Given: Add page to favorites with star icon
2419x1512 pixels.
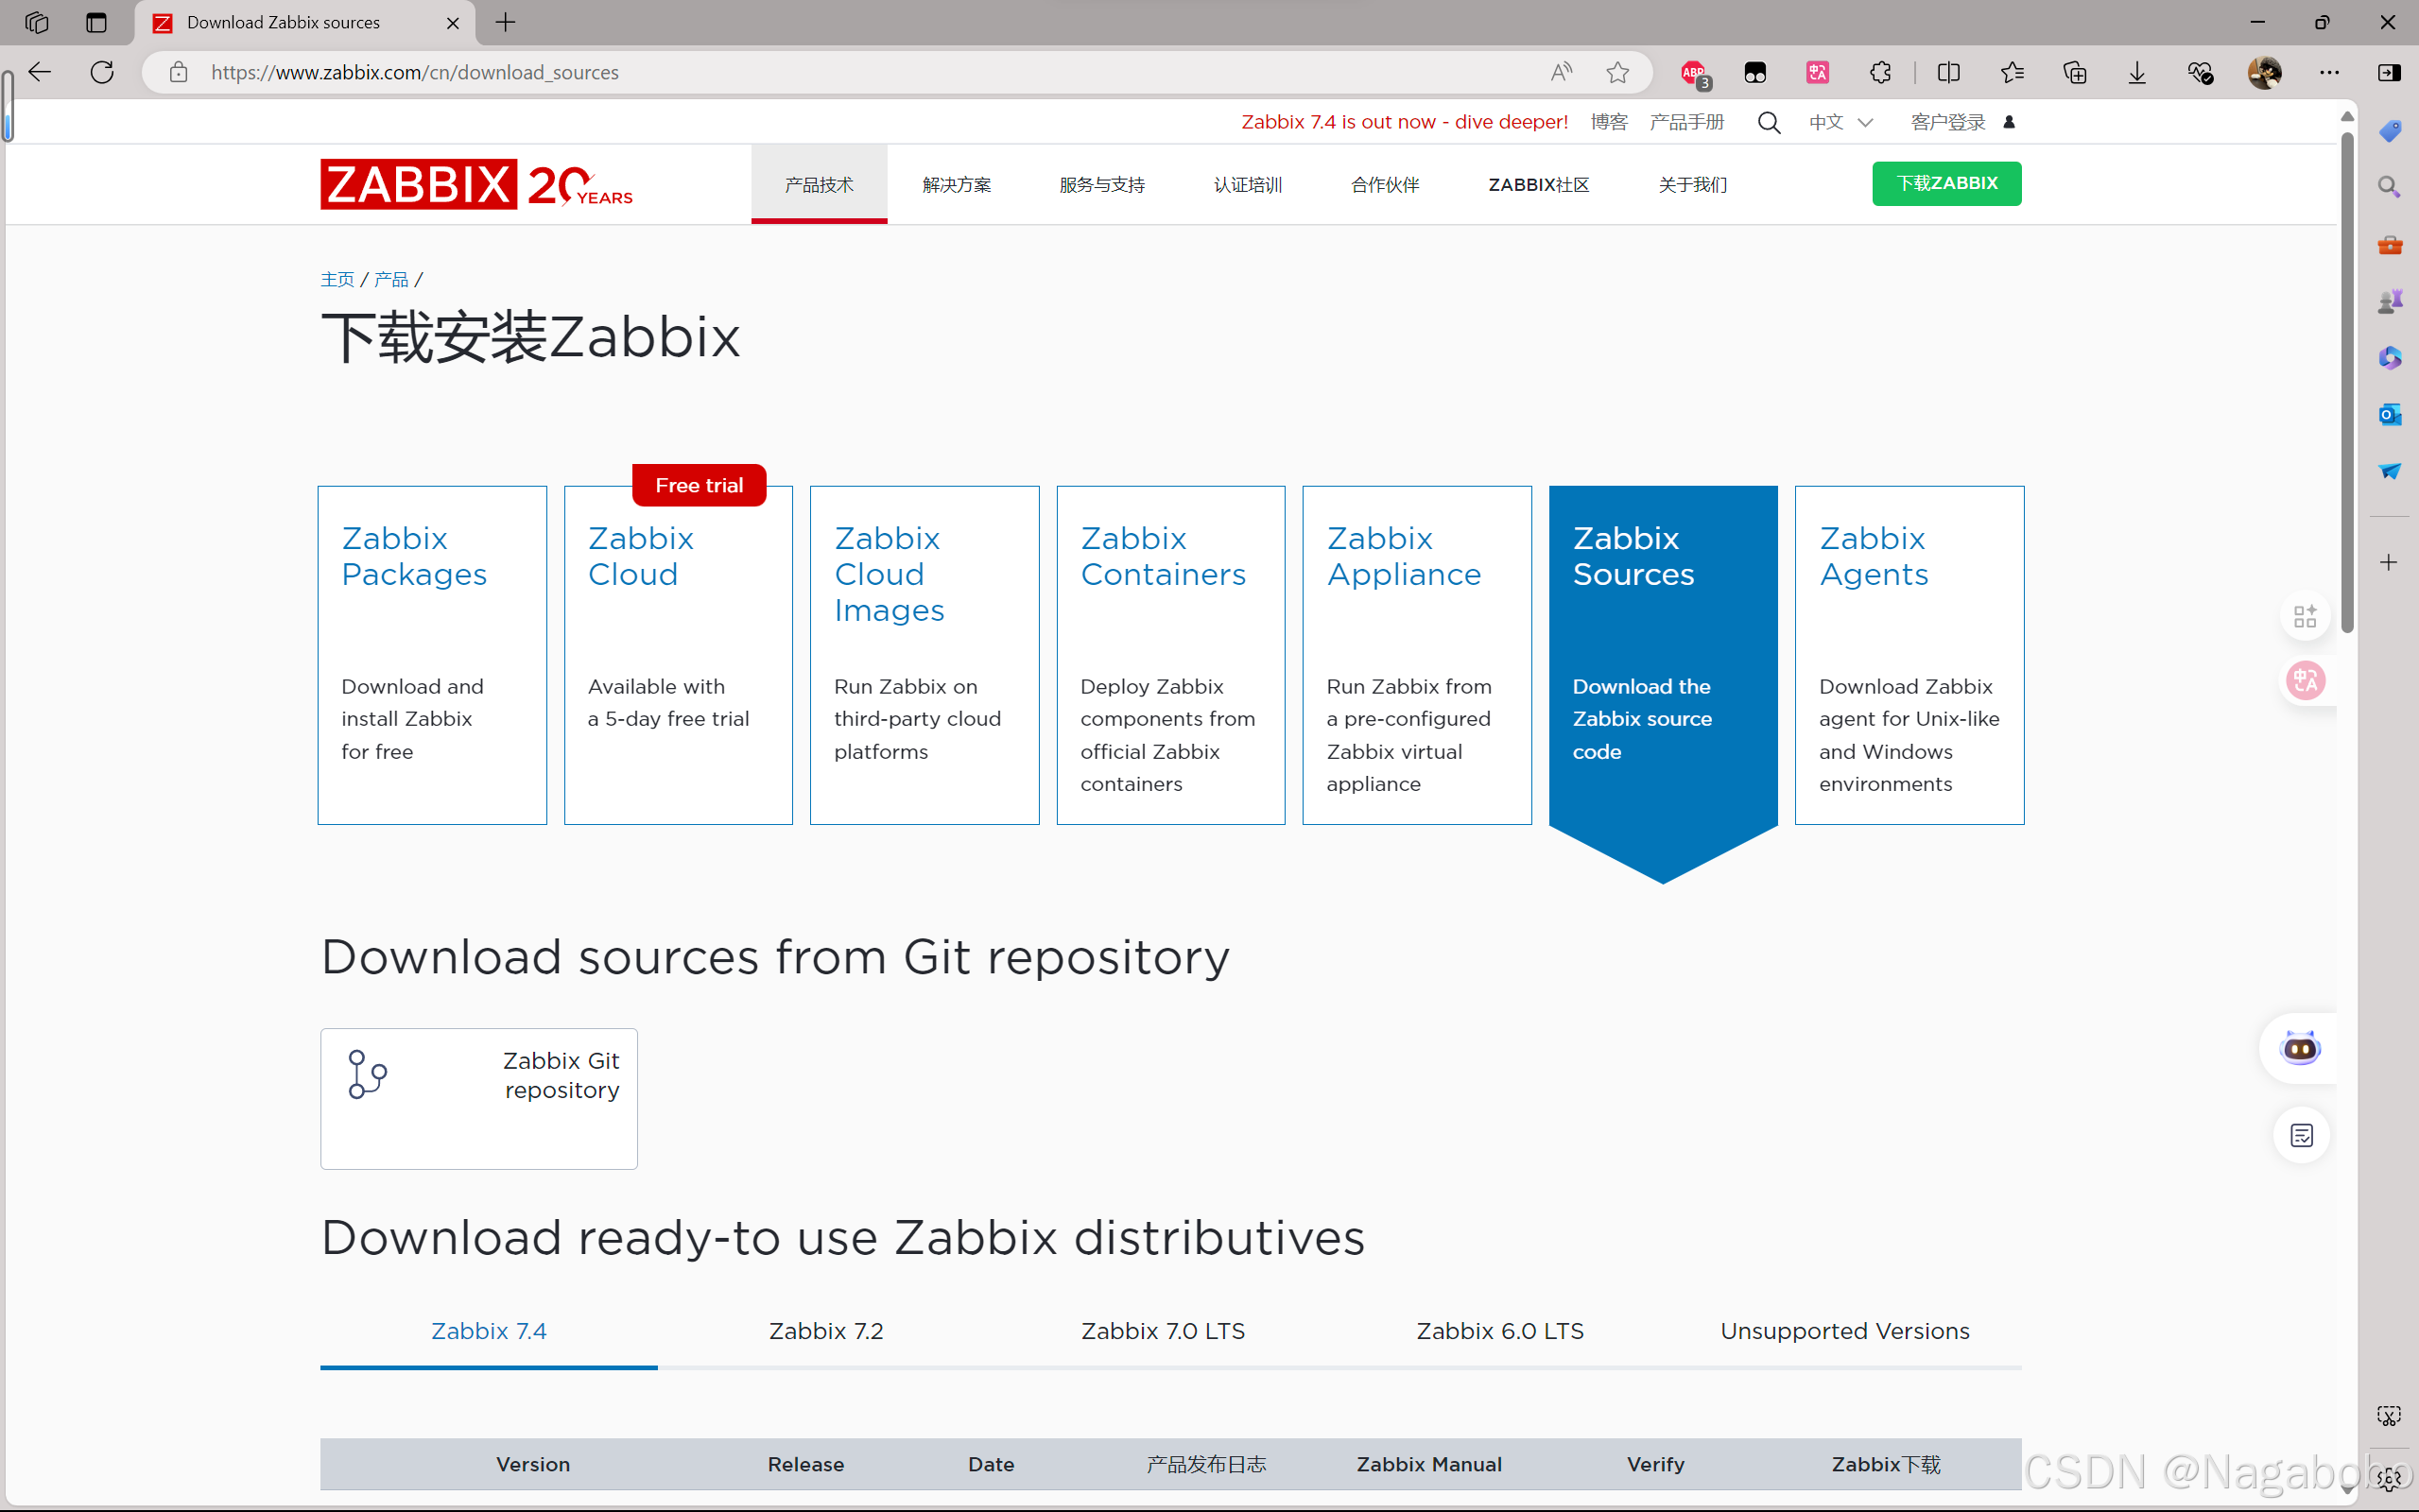Looking at the screenshot, I should coord(1617,72).
